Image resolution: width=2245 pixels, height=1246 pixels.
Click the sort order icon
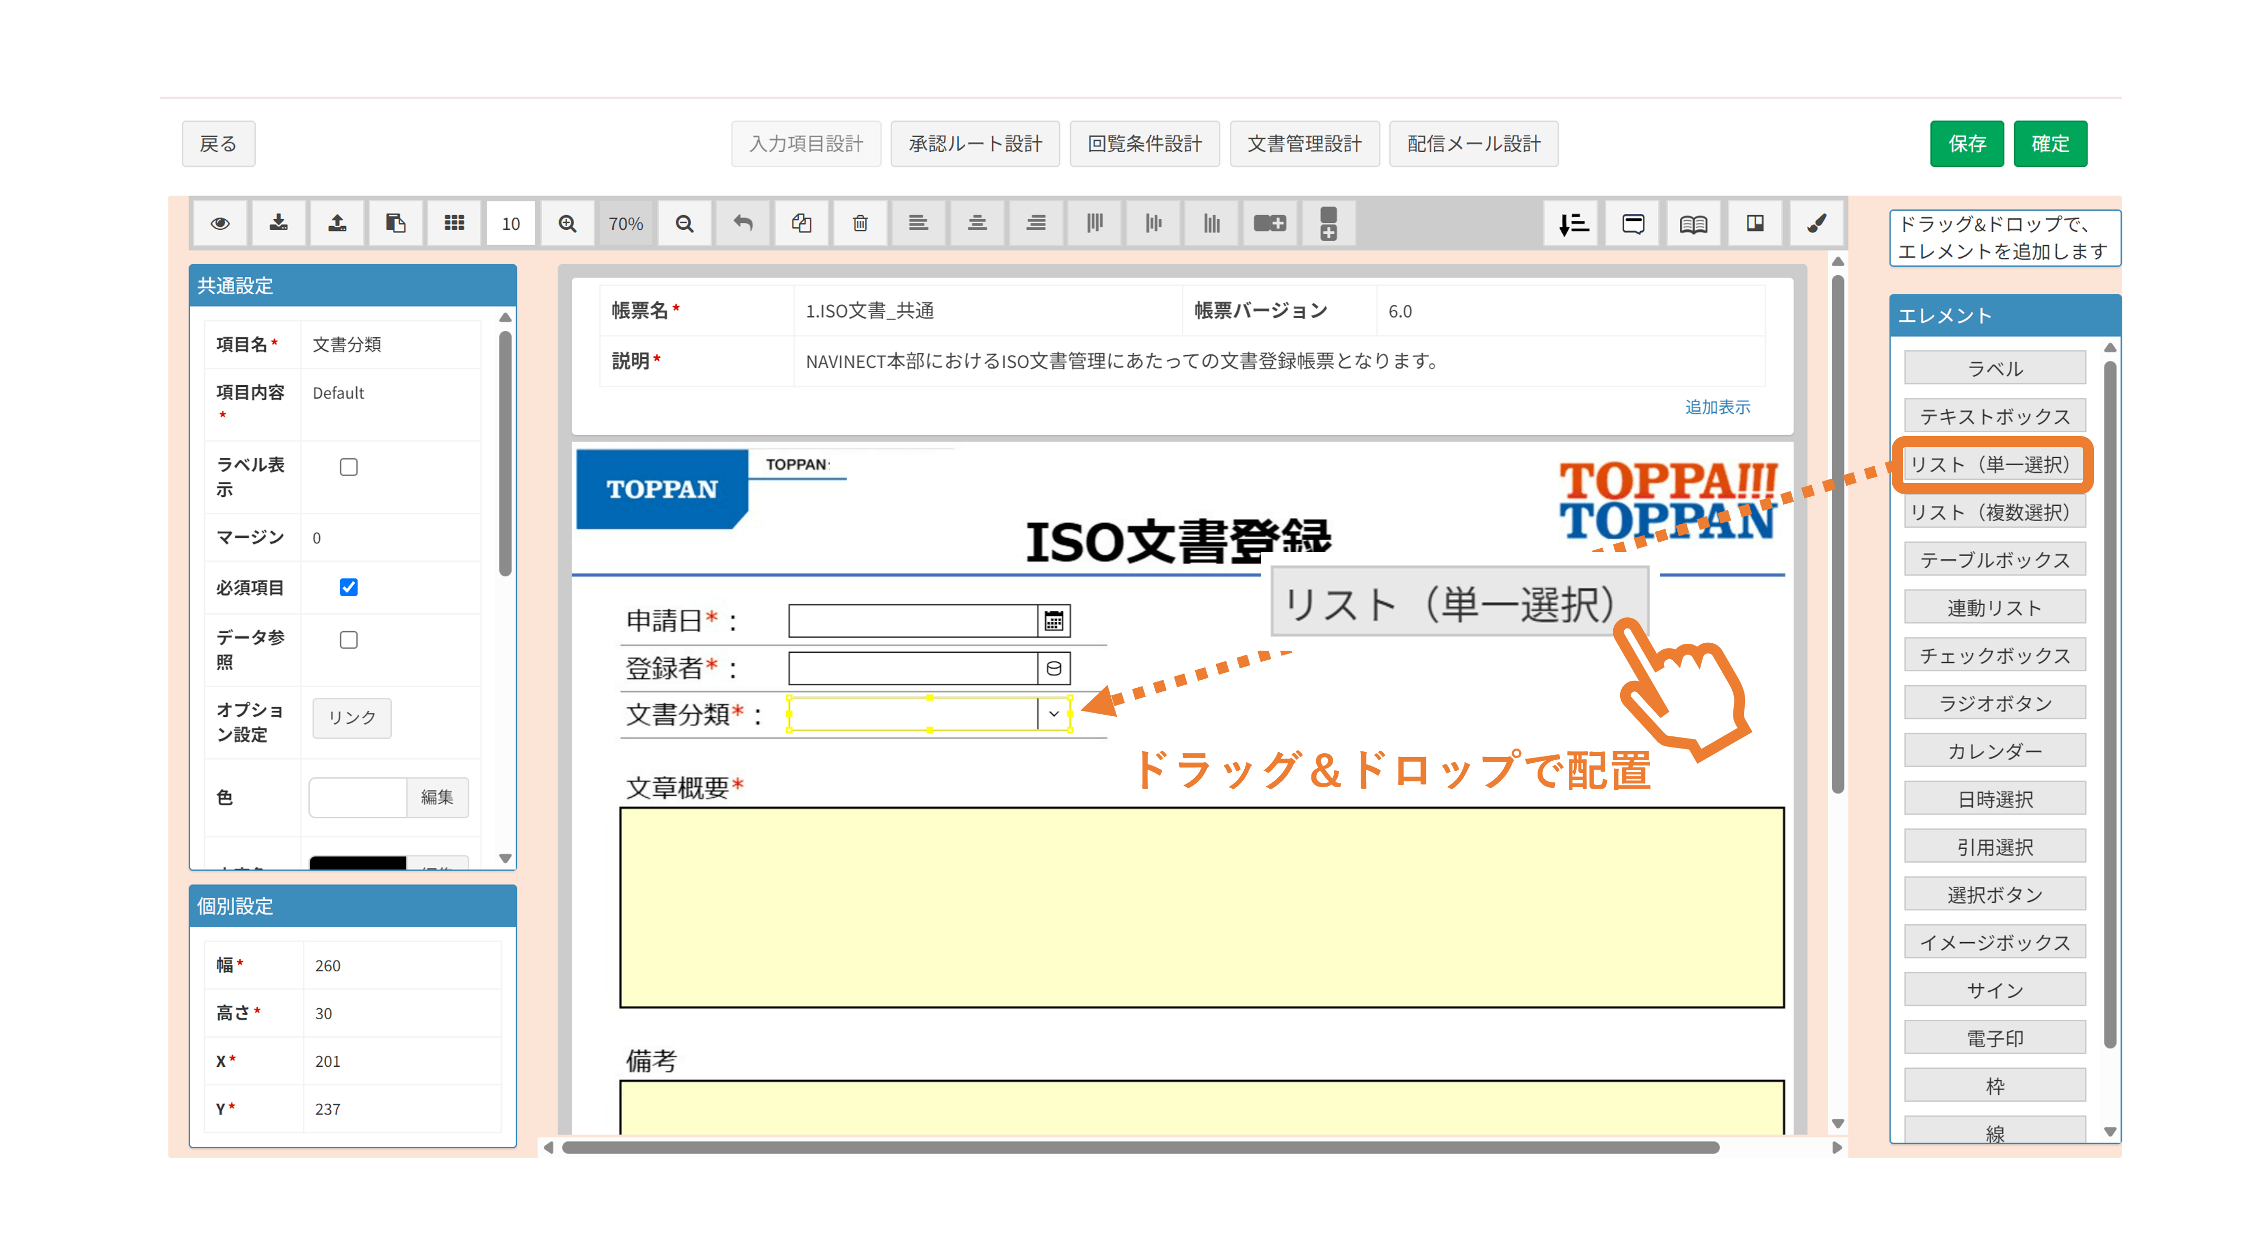[1573, 224]
